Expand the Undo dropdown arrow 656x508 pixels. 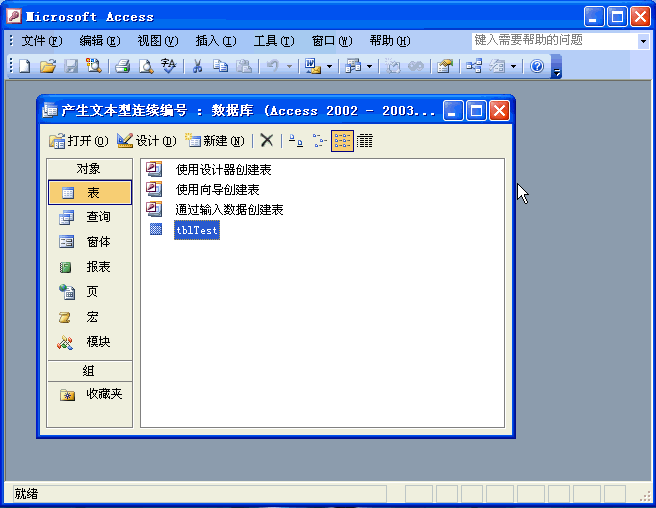(x=289, y=67)
